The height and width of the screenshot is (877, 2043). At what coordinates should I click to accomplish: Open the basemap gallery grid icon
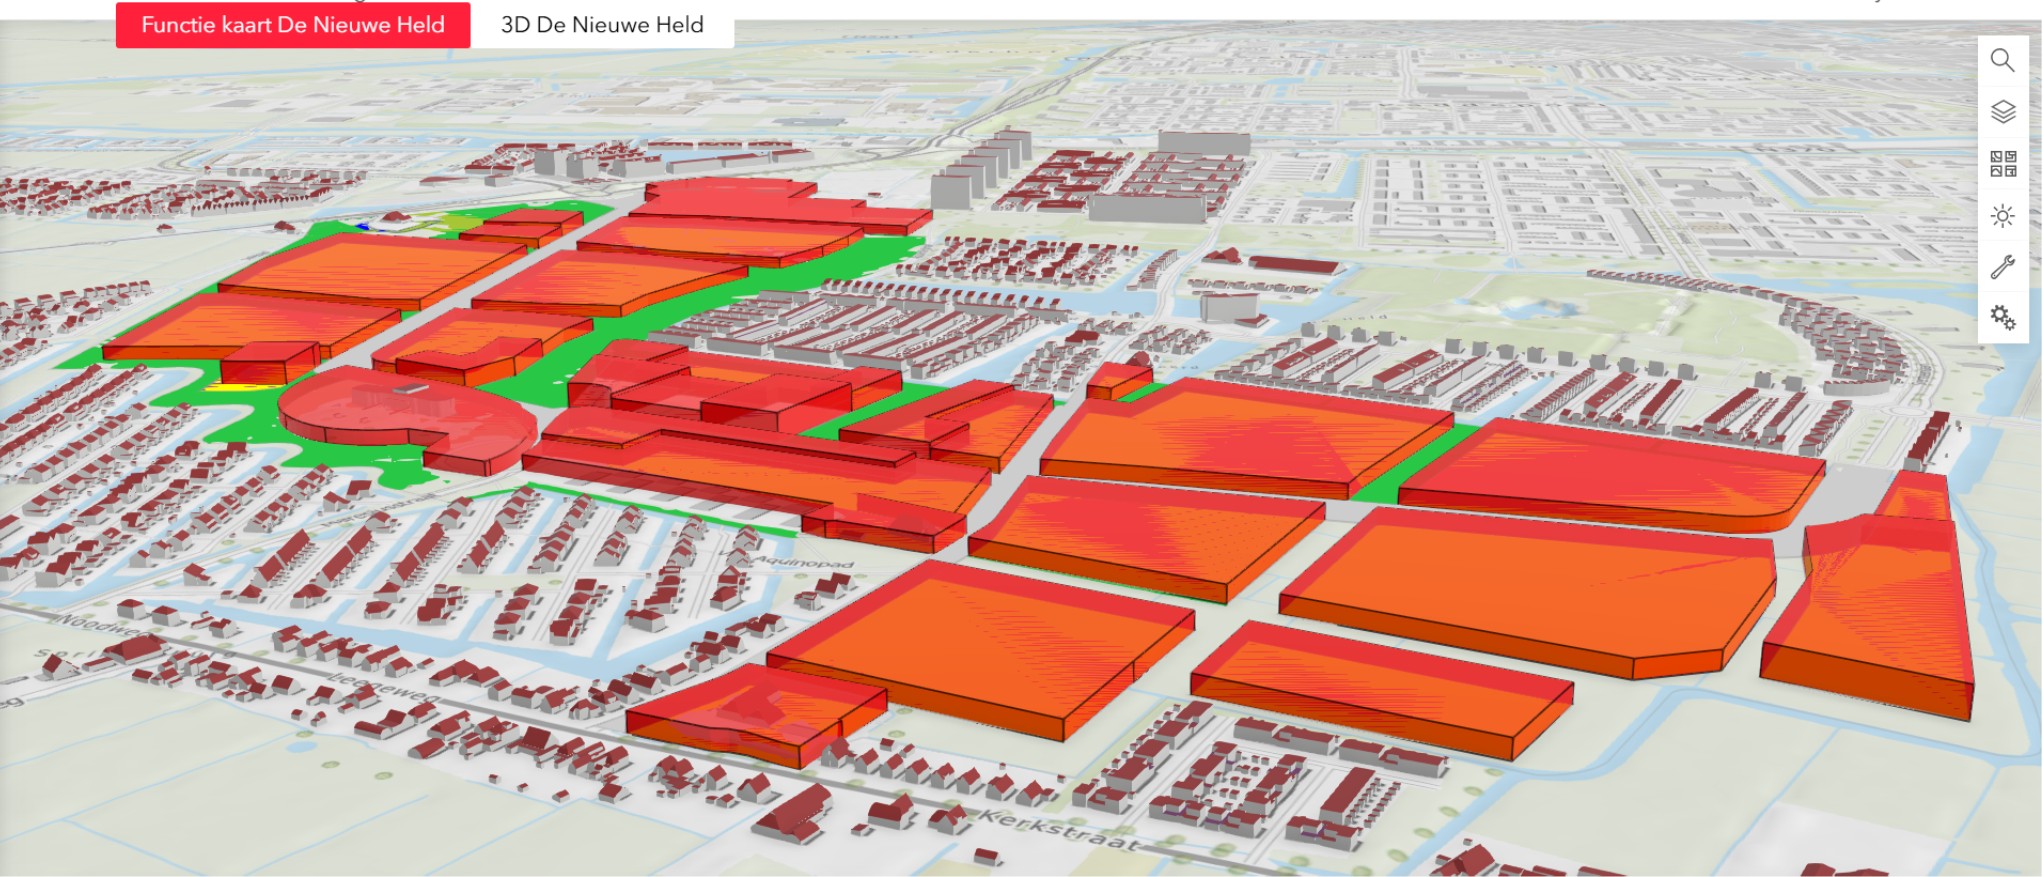tap(2002, 164)
